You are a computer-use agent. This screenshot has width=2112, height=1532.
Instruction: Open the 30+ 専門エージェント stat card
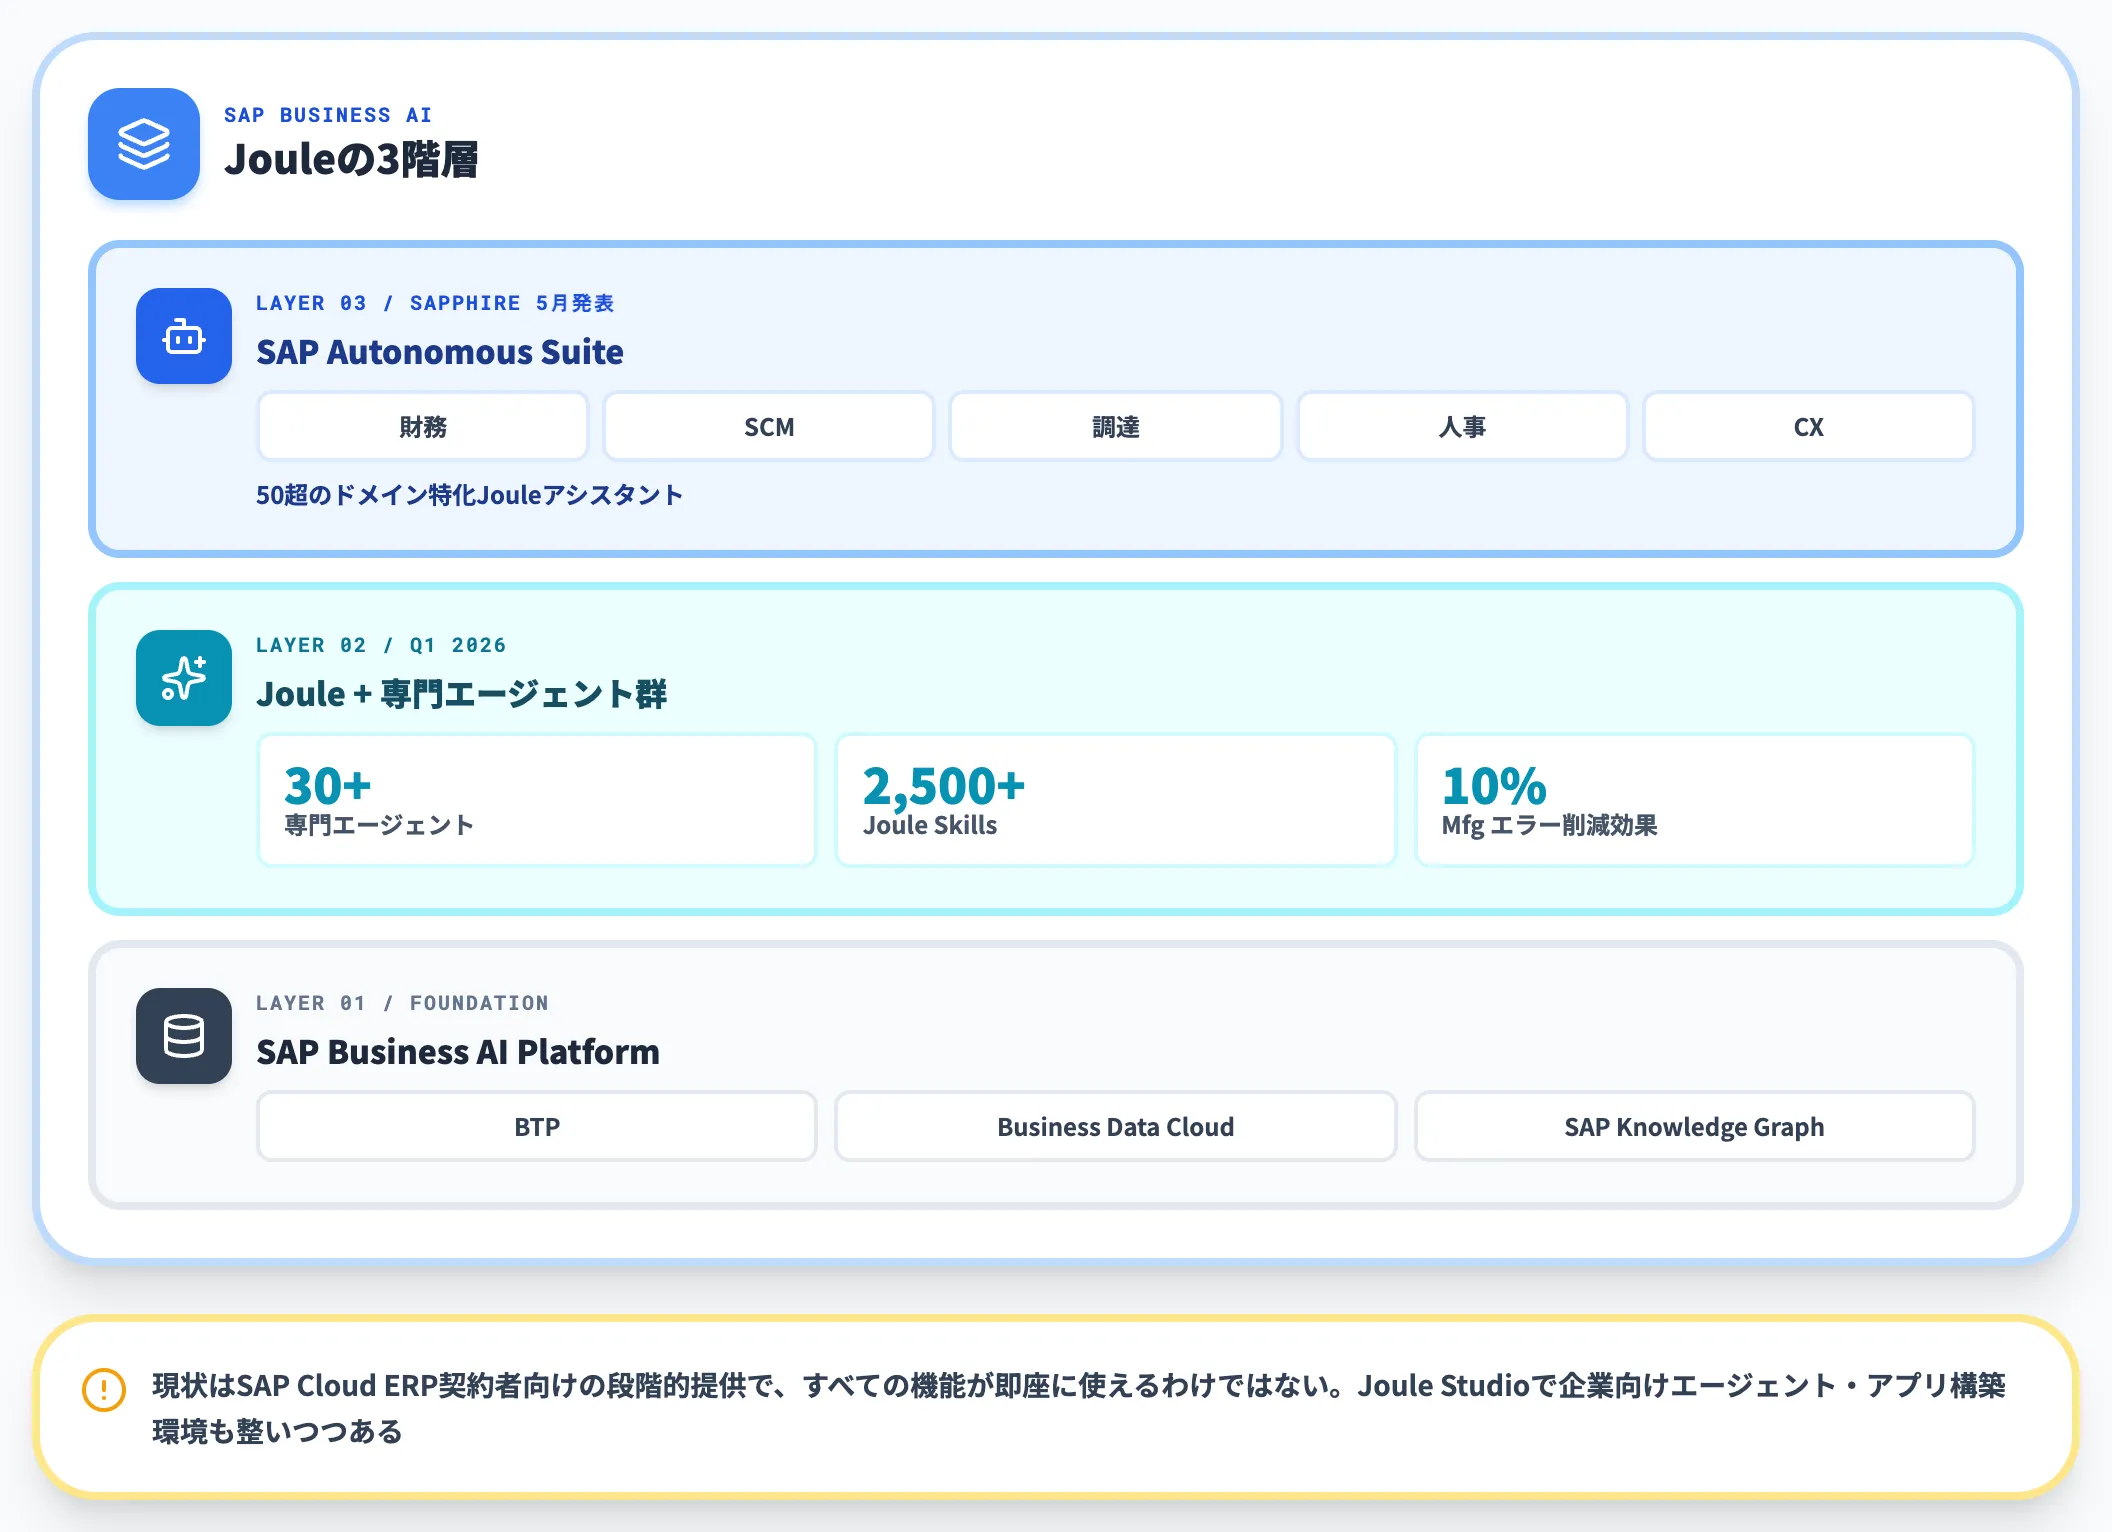537,800
